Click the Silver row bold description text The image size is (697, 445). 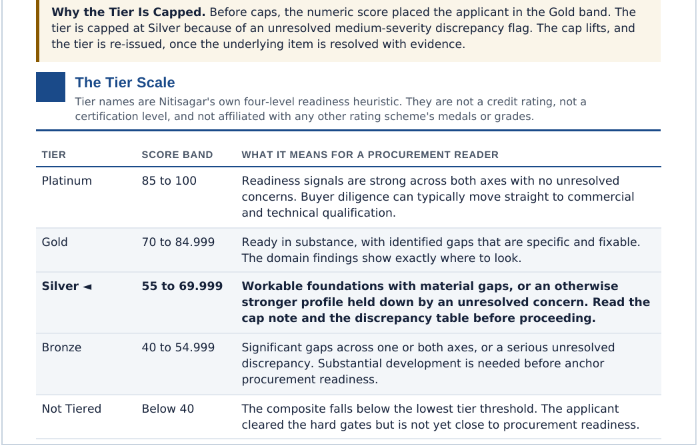446,302
